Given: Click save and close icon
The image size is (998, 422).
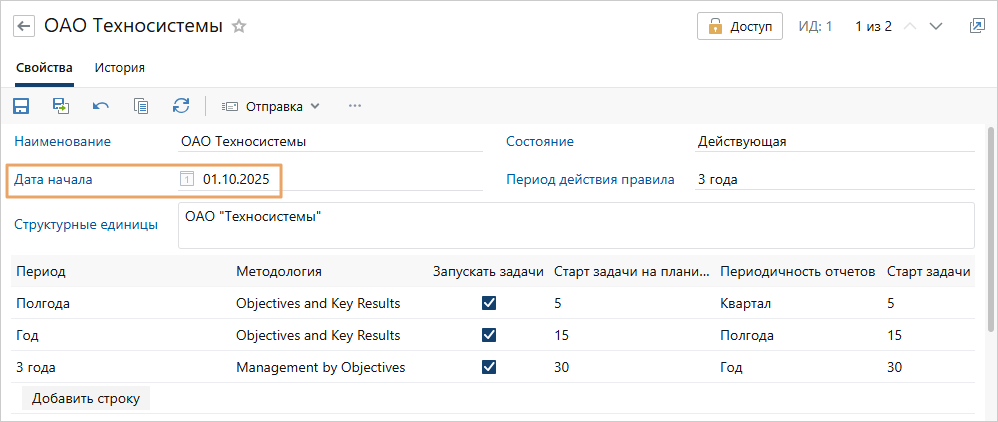Looking at the screenshot, I should point(61,106).
